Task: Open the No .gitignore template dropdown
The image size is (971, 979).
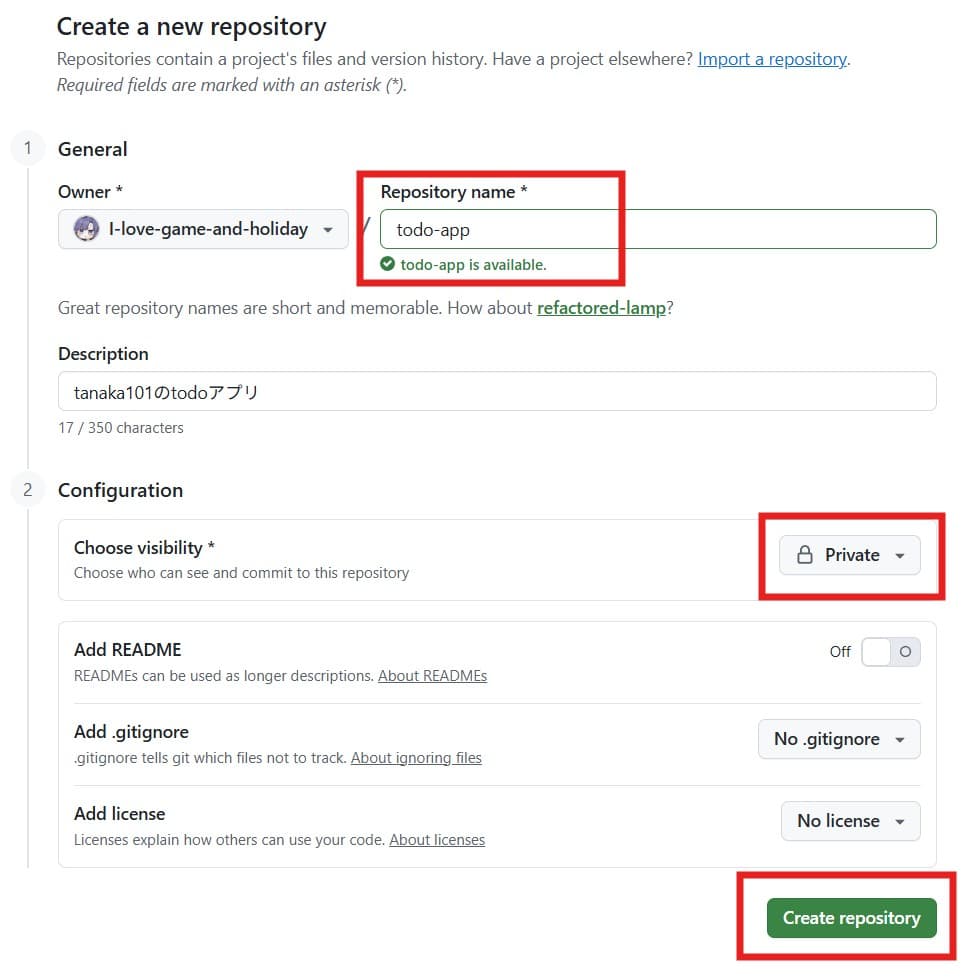Action: pyautogui.click(x=839, y=739)
